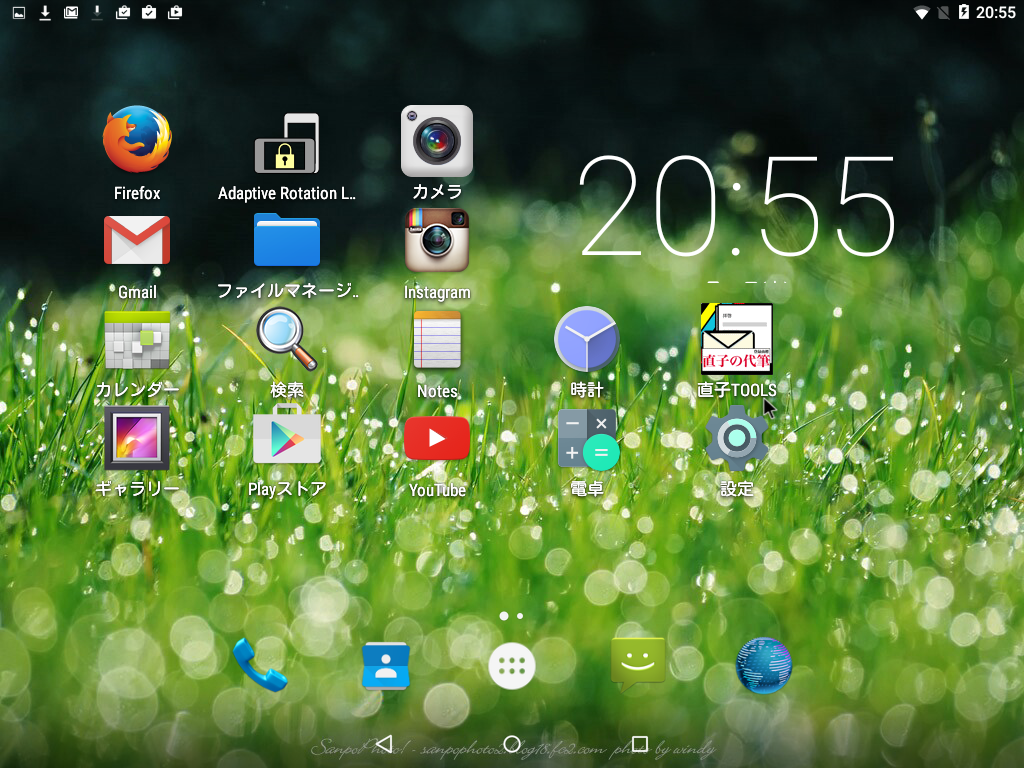The width and height of the screenshot is (1024, 768).
Task: Launch Instagram app
Action: [436, 240]
